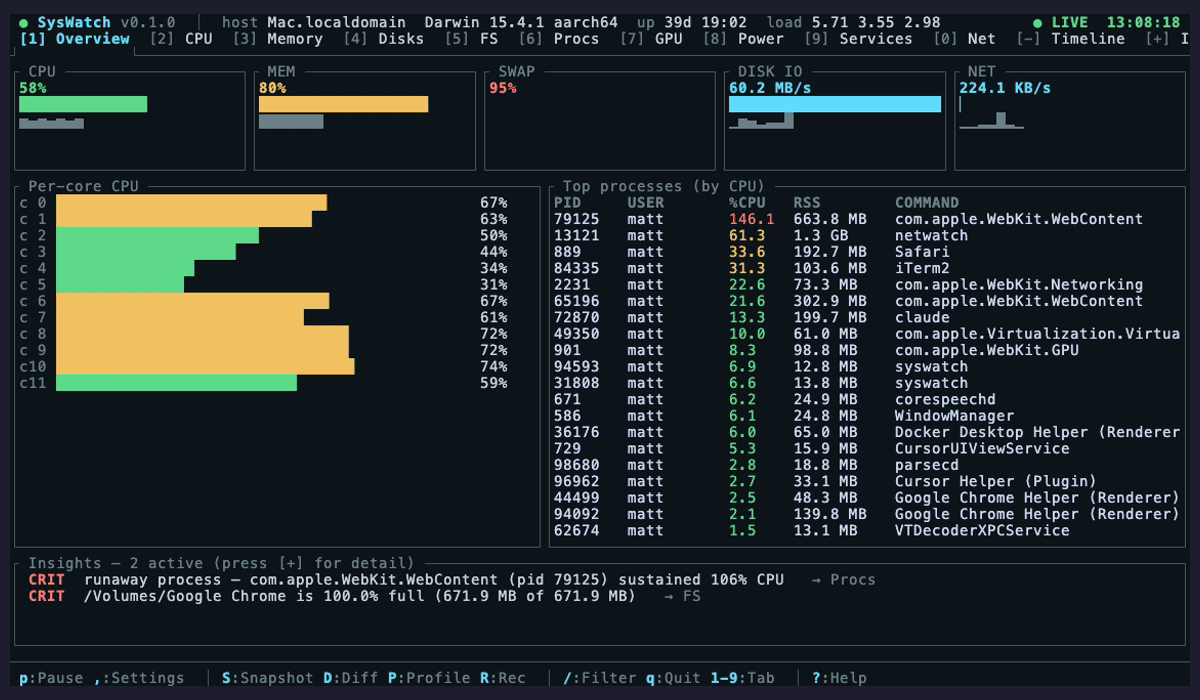Click the core c 0 usage bar
The image size is (1200, 700).
(x=191, y=203)
